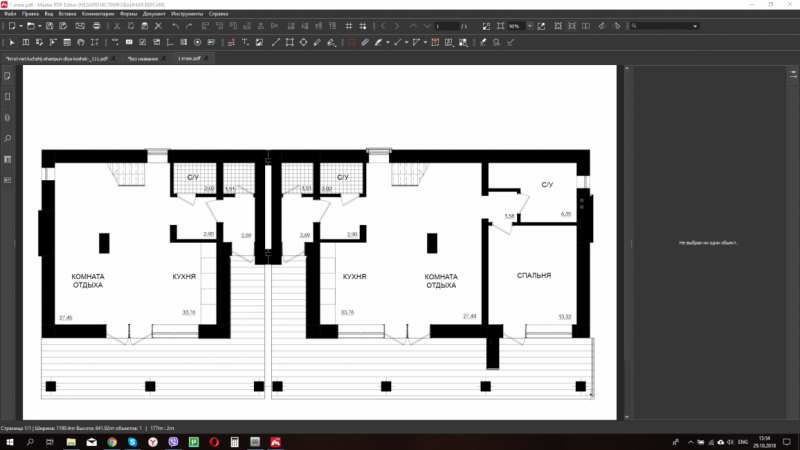The width and height of the screenshot is (800, 450).
Task: Open the Search side panel
Action: [7, 139]
